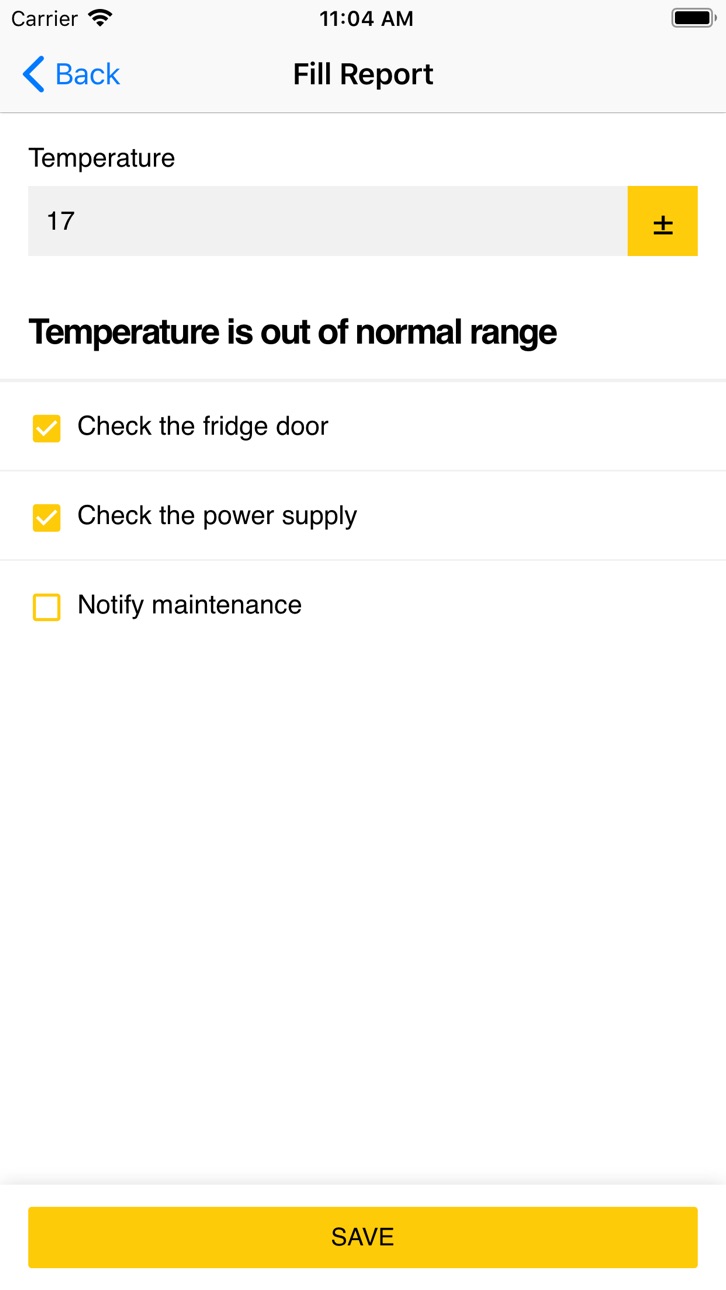
Task: Tap the Temperature field label
Action: point(102,158)
